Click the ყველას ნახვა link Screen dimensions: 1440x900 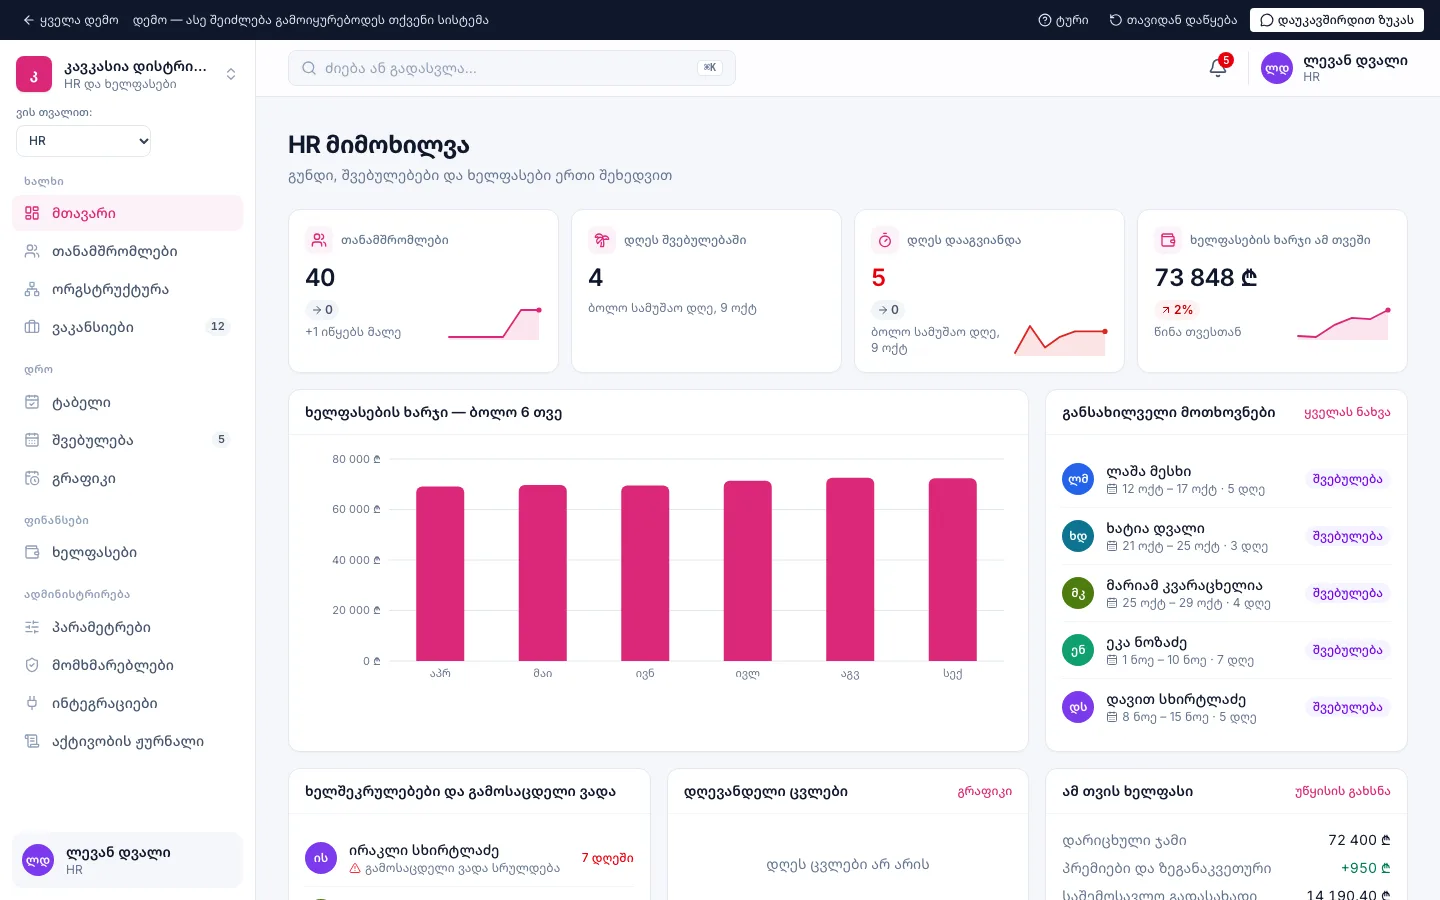click(1347, 412)
